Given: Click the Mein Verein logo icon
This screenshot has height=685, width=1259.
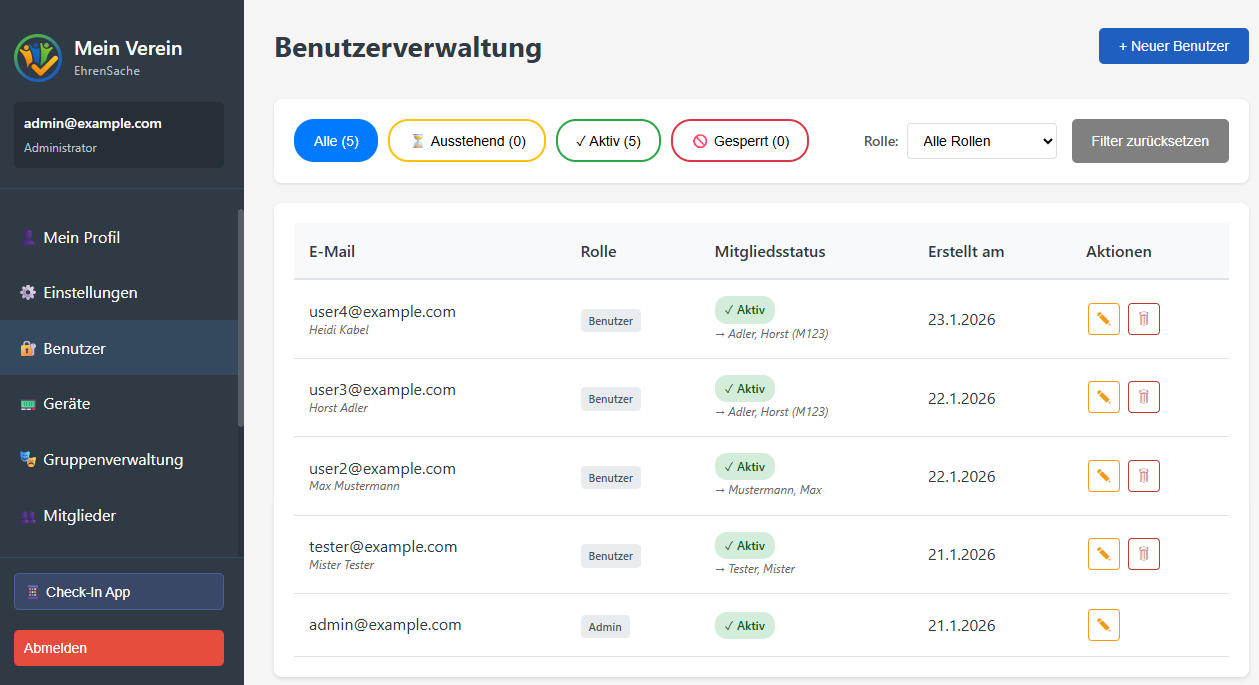Looking at the screenshot, I should pyautogui.click(x=38, y=57).
